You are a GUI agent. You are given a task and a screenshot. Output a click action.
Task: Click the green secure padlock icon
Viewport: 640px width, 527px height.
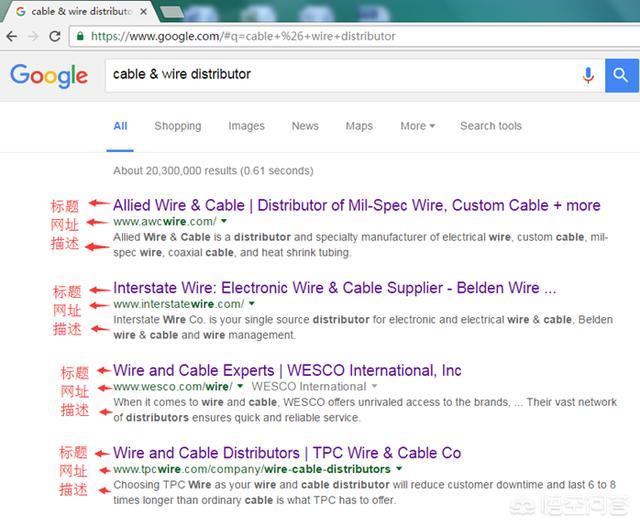pyautogui.click(x=80, y=36)
